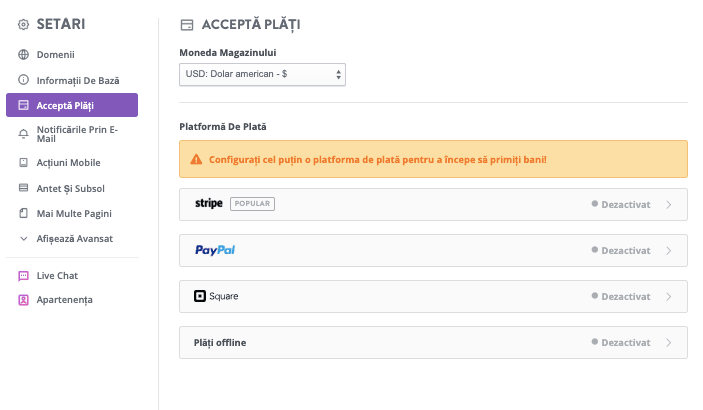Toggle PayPal's Dezactivat status indicator
703x410 pixels.
621,250
